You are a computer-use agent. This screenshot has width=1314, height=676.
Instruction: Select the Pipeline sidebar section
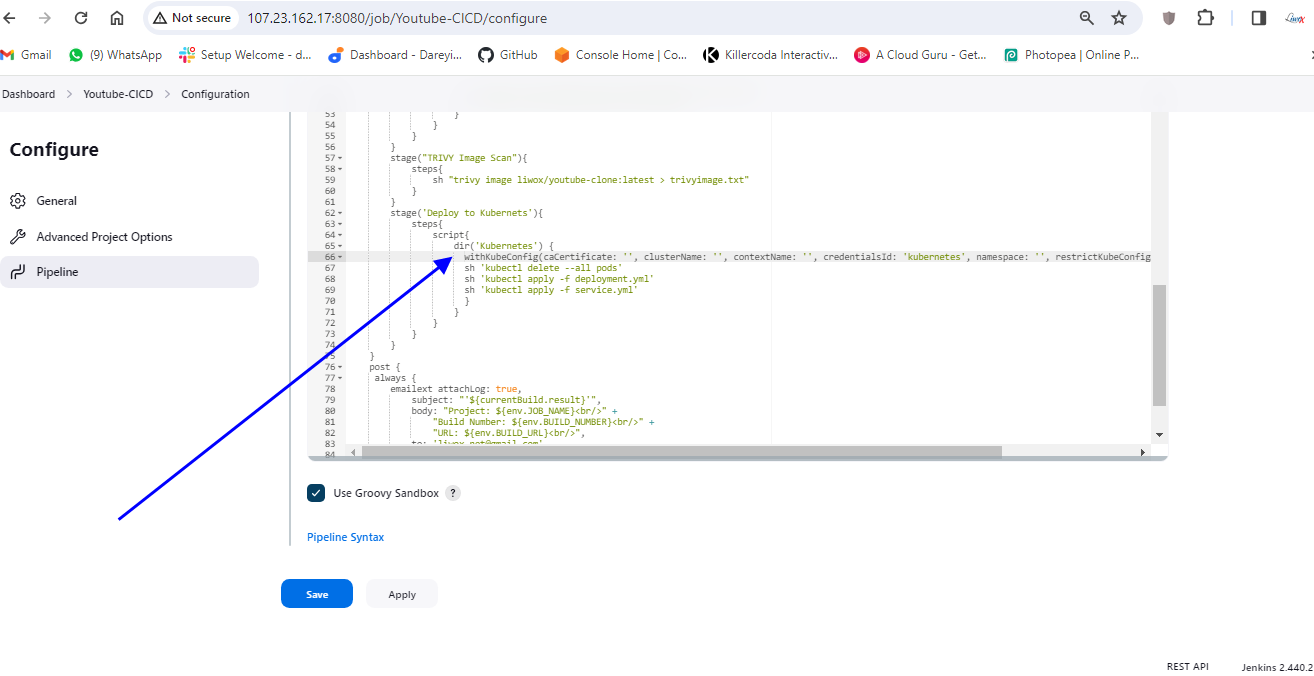coord(57,272)
